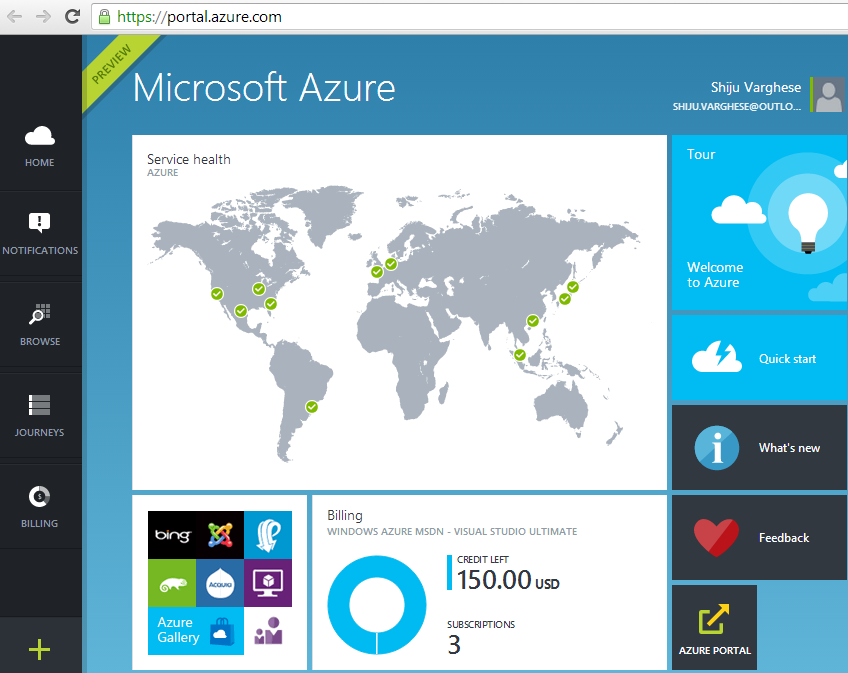Open the Billing donut icon in sidebar

tap(39, 497)
